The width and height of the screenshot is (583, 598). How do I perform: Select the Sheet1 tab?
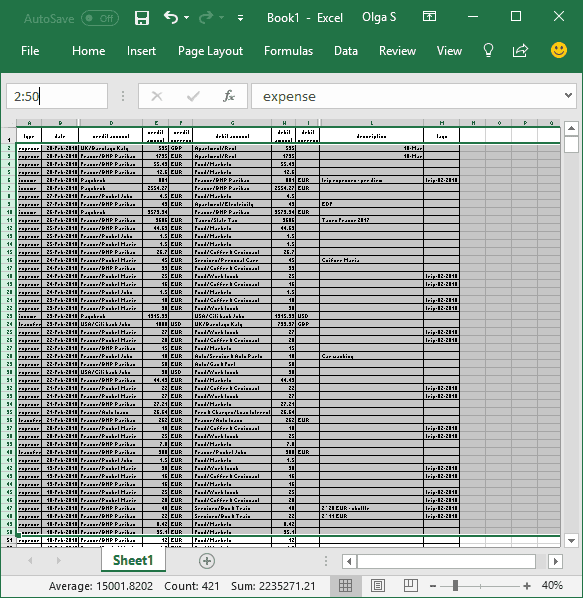click(x=133, y=560)
